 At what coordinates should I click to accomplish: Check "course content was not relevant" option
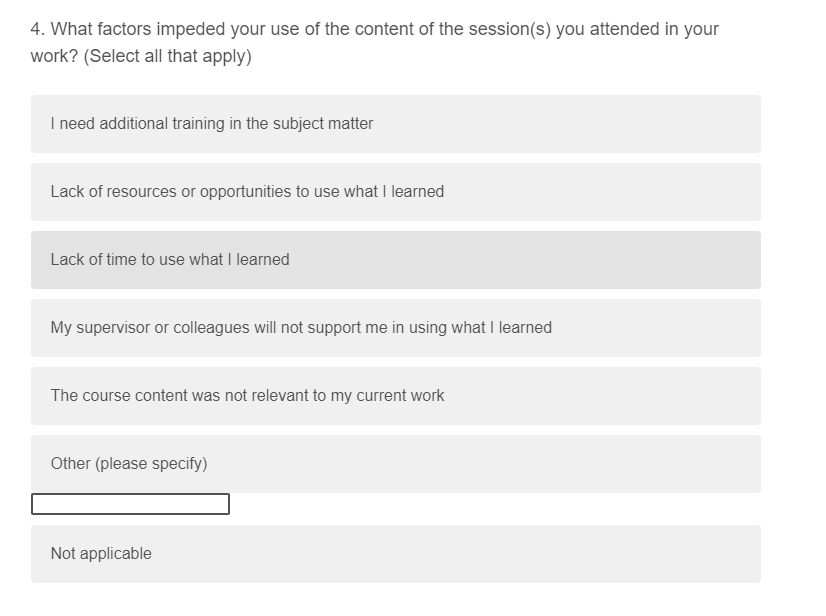[395, 396]
